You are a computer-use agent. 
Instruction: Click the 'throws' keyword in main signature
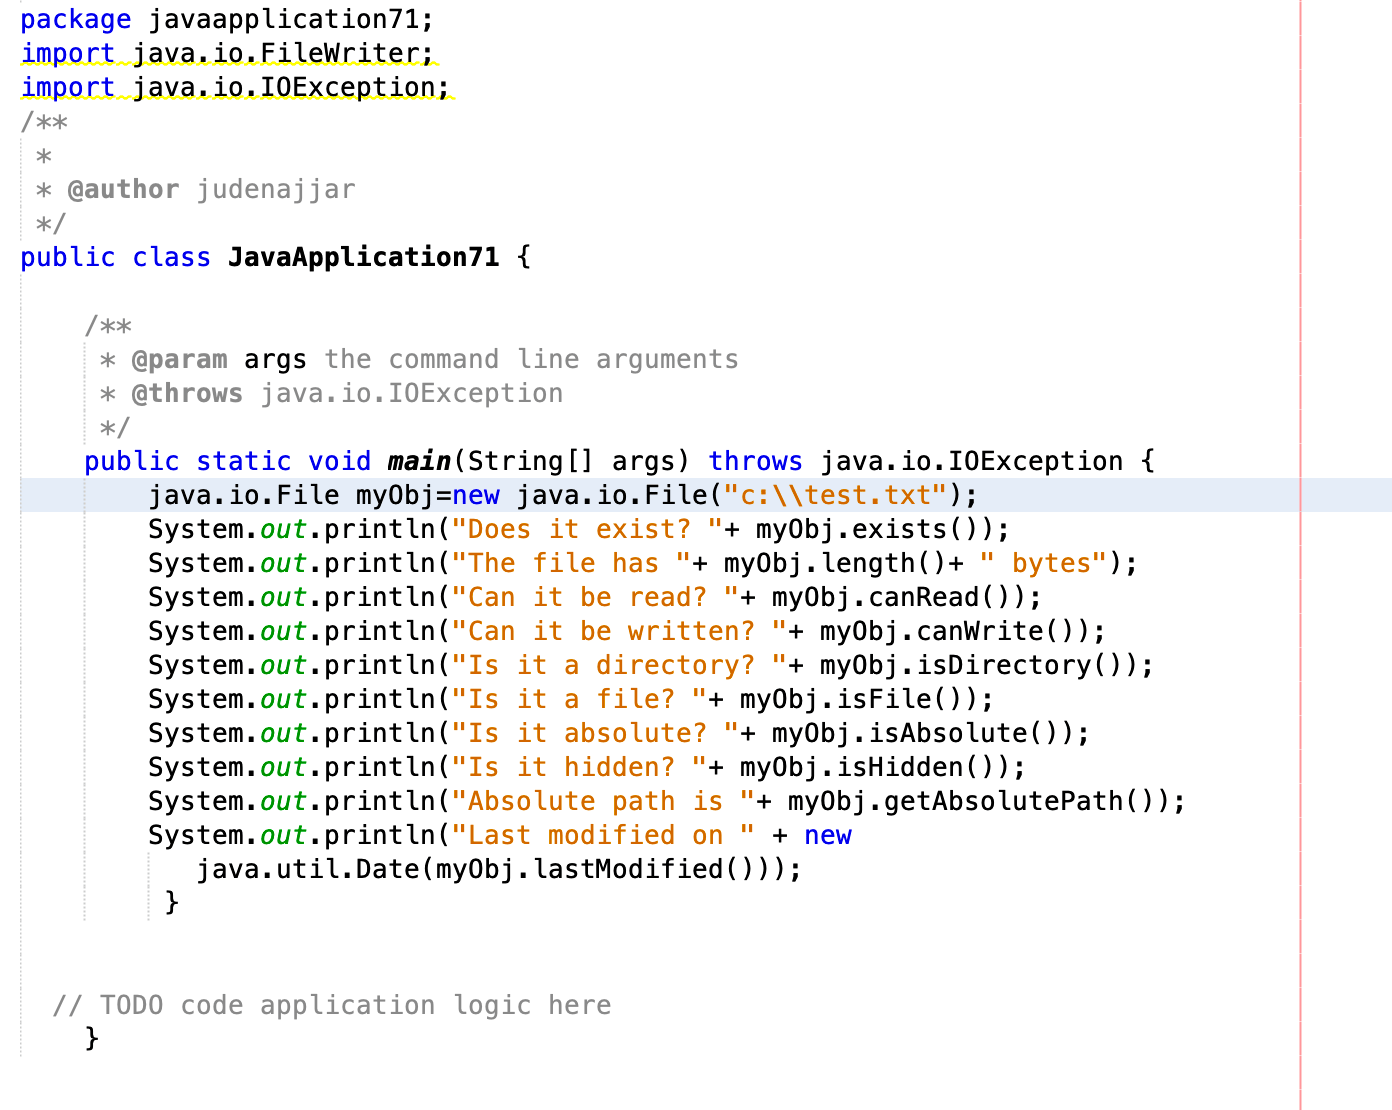pyautogui.click(x=755, y=462)
